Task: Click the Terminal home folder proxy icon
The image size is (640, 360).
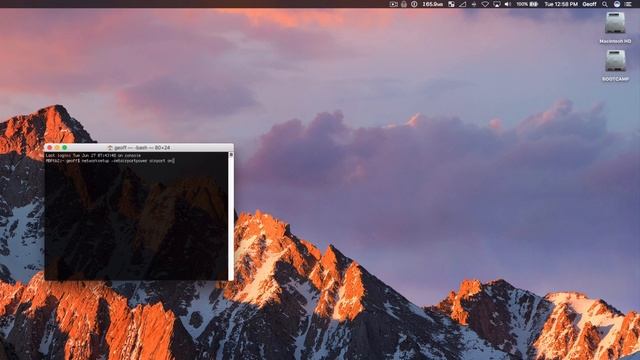Action: pos(110,148)
